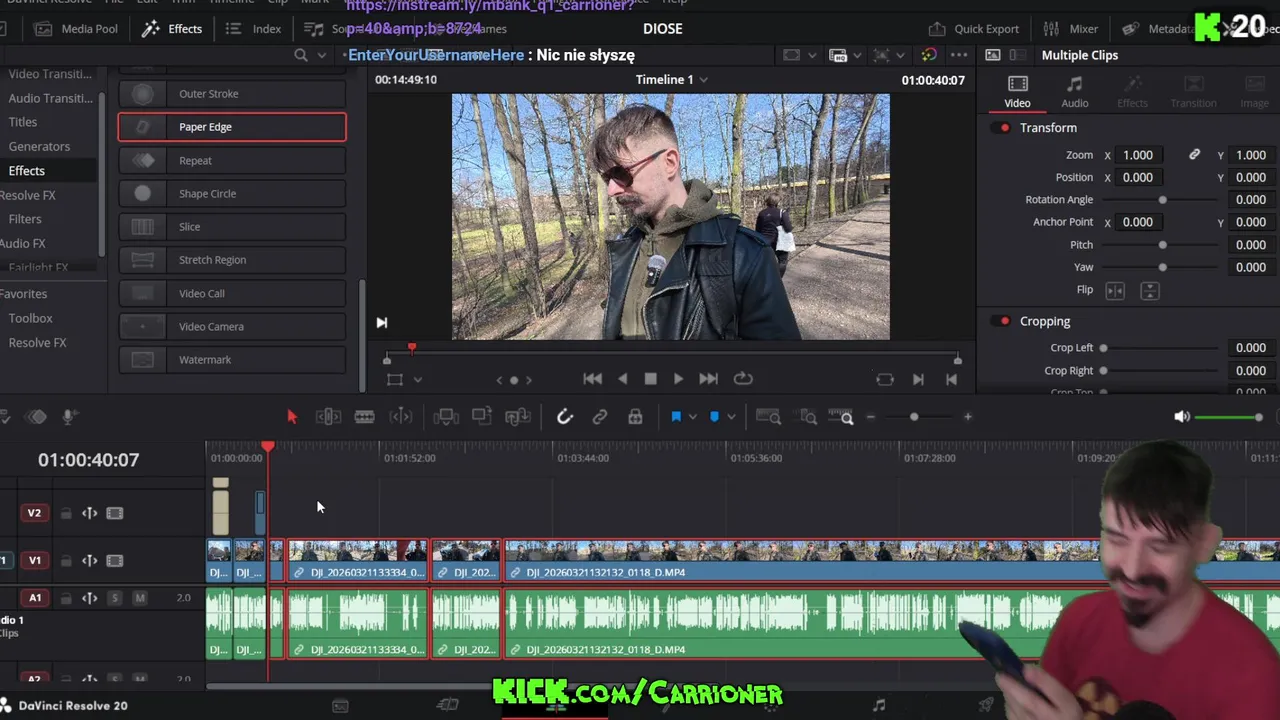1280x720 pixels.
Task: Add a blue marker
Action: (714, 417)
